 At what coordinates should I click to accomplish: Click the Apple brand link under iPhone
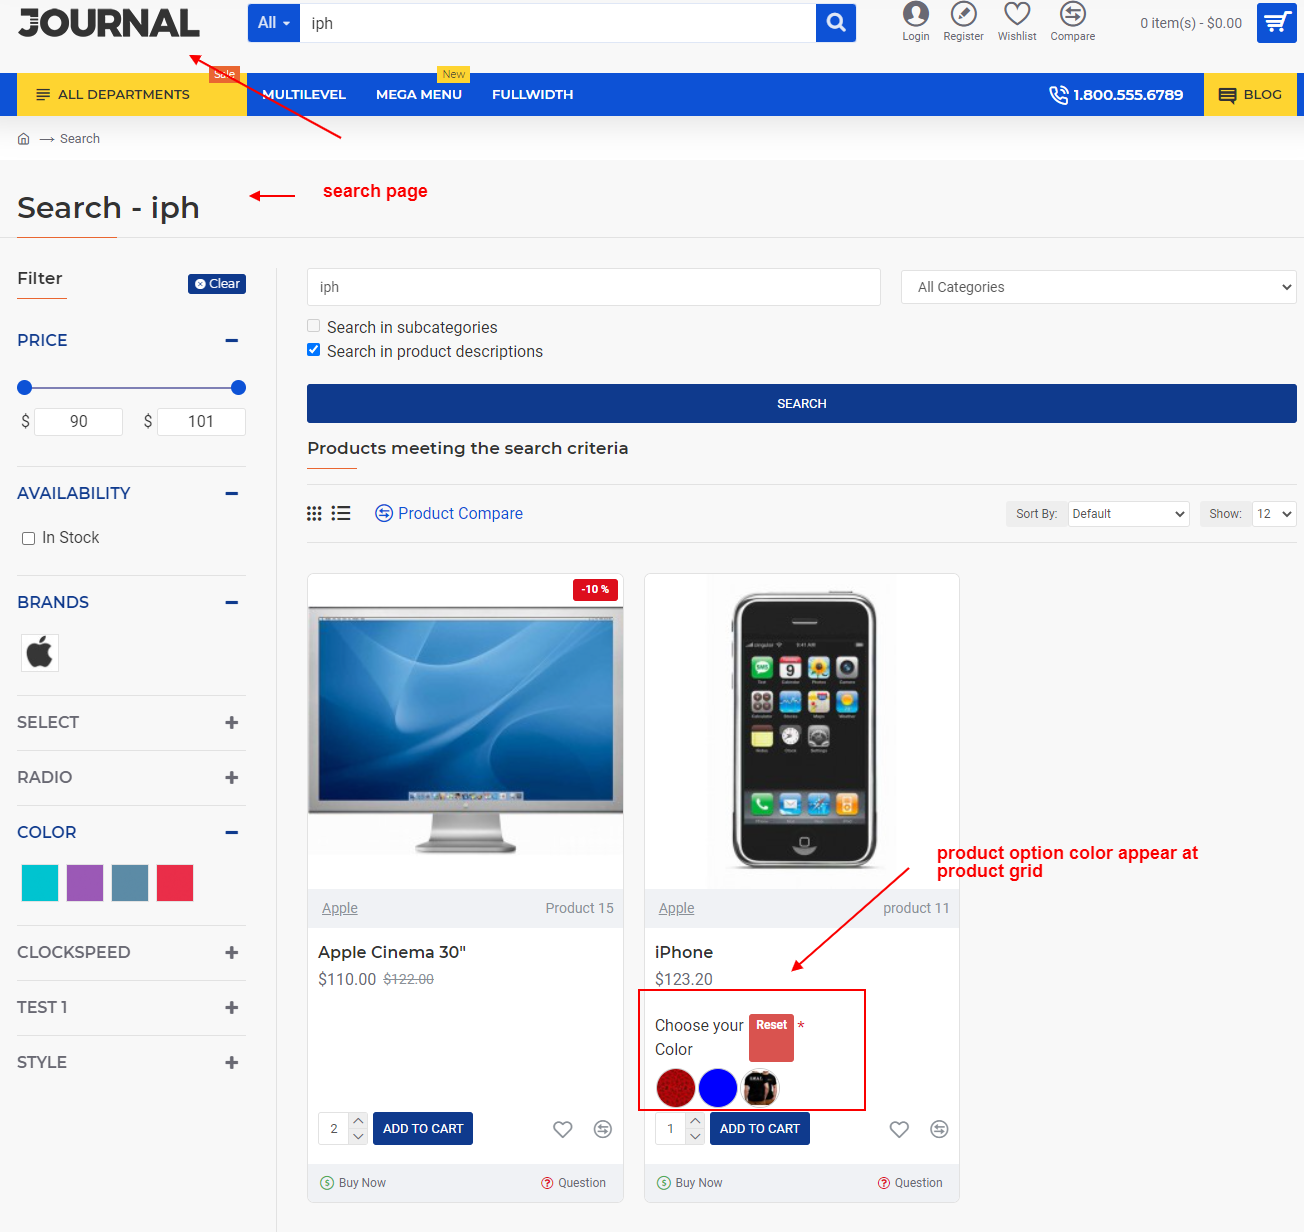[x=677, y=908]
